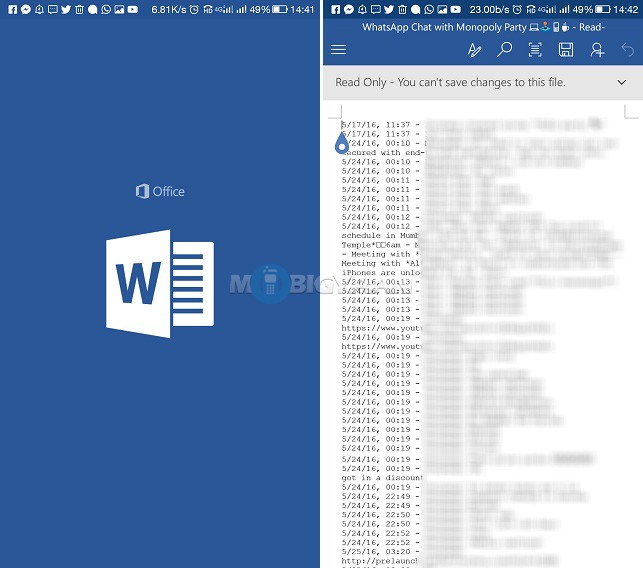
Task: Expand the Read Only notification chevron
Action: 622,82
